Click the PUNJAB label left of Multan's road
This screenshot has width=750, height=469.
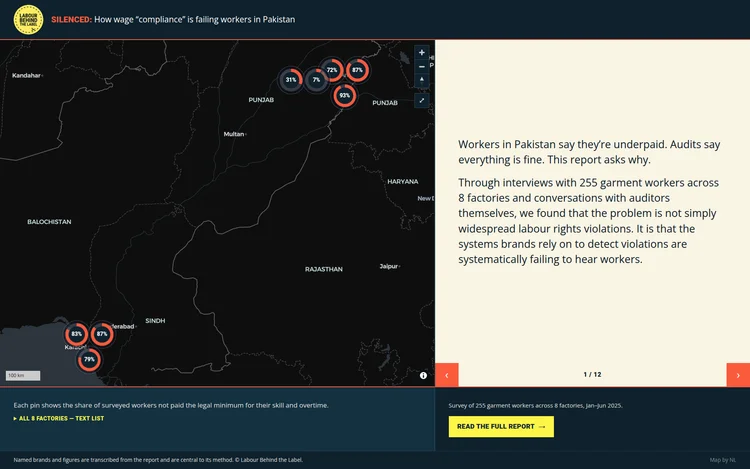pos(261,100)
